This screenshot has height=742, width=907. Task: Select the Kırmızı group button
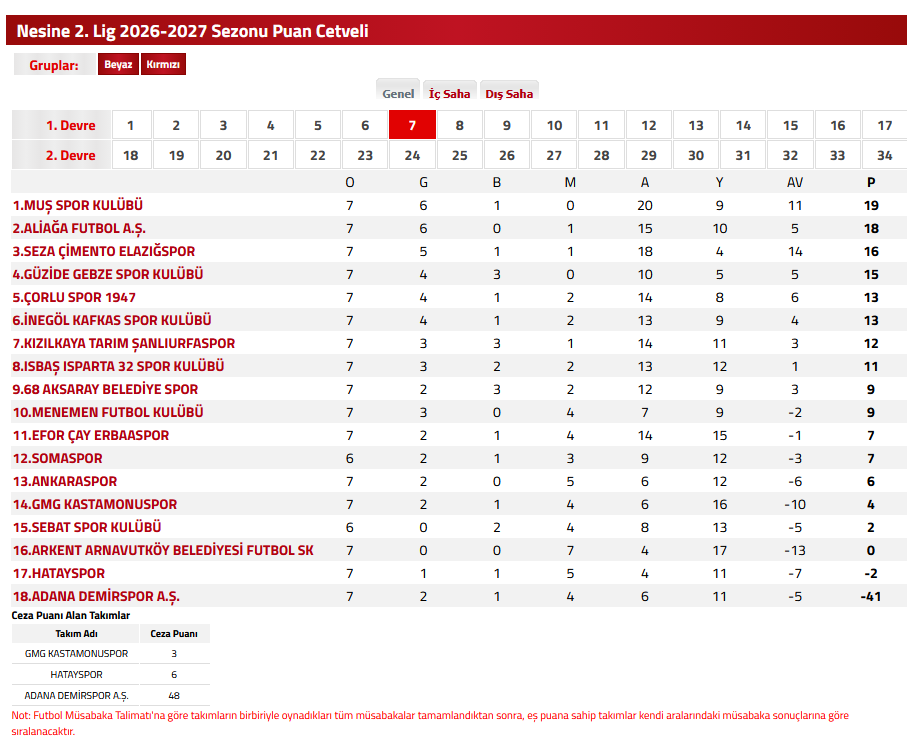163,64
